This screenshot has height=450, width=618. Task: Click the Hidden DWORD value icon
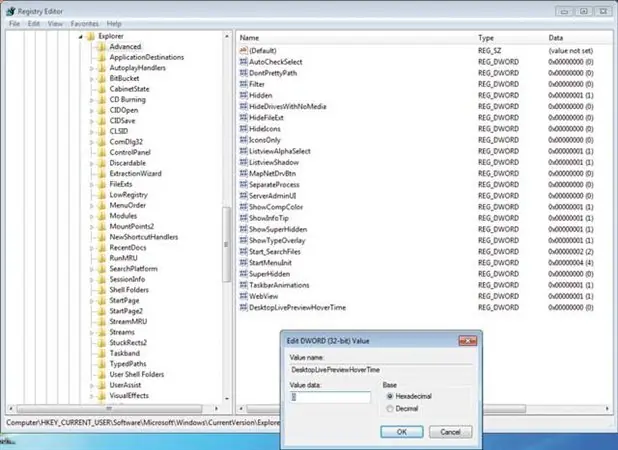(244, 95)
